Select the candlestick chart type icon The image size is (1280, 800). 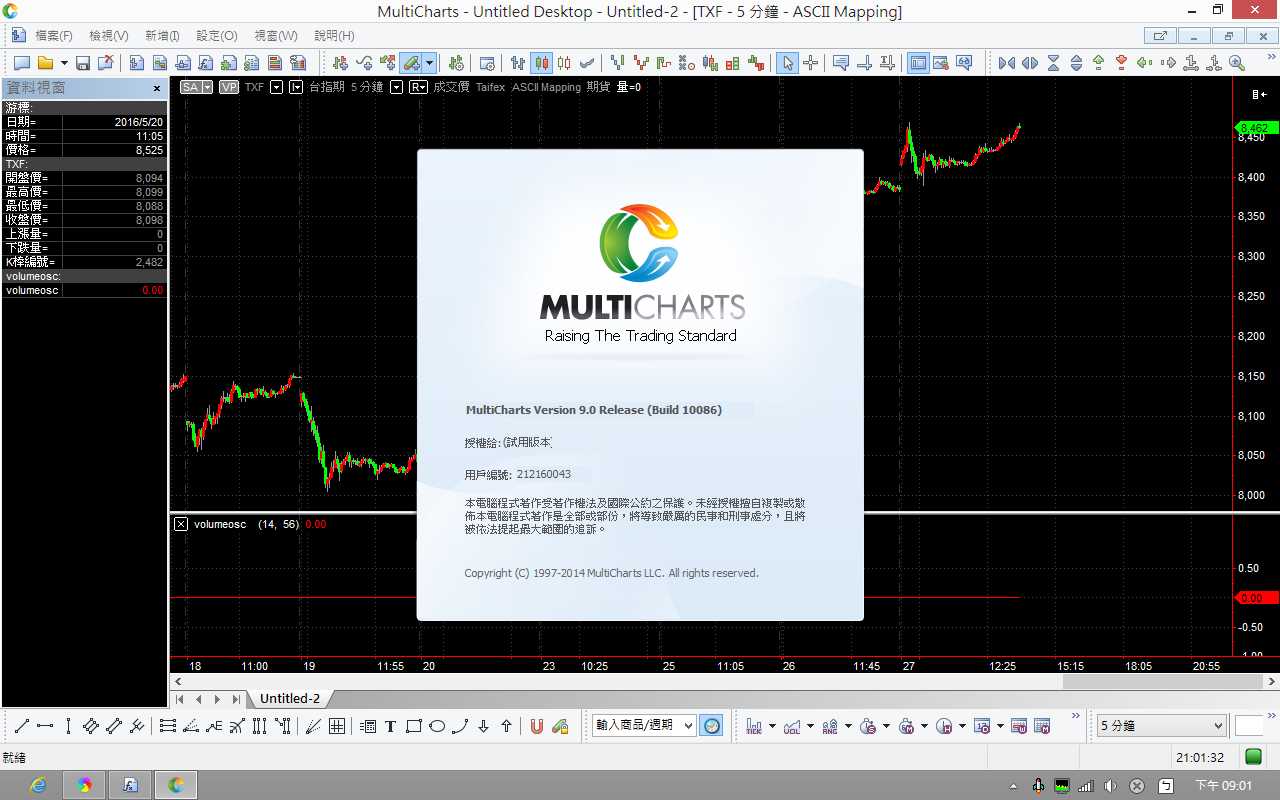(x=541, y=63)
